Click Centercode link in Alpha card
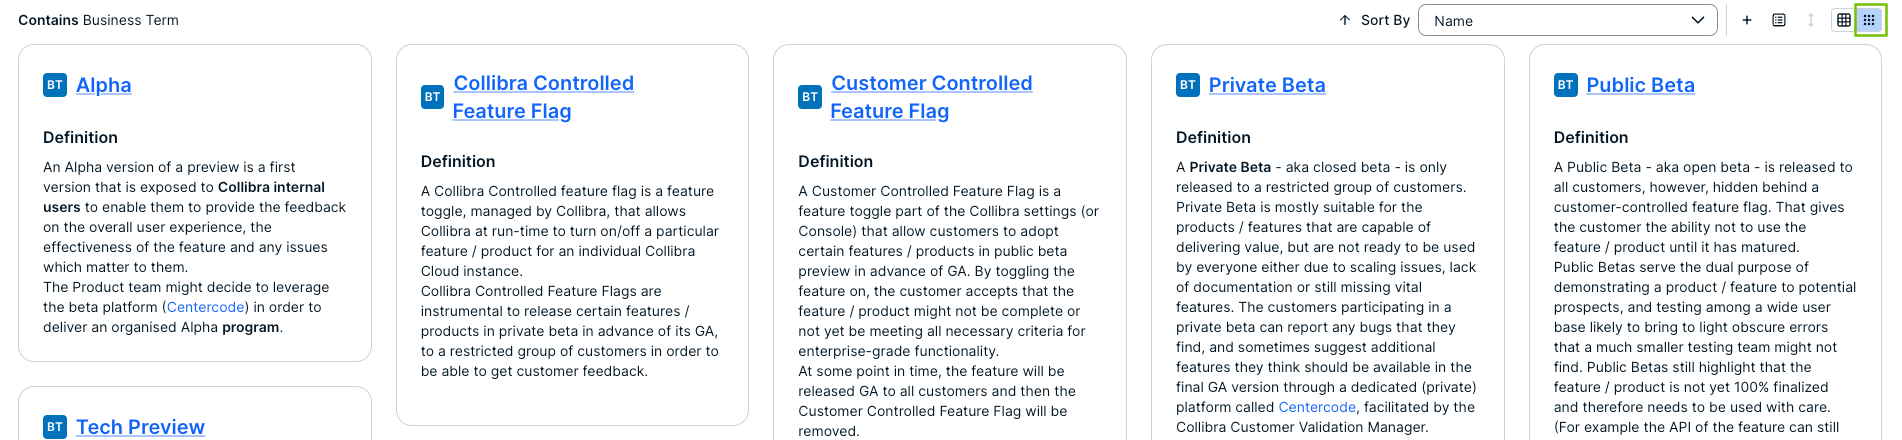This screenshot has height=440, width=1902. [206, 307]
